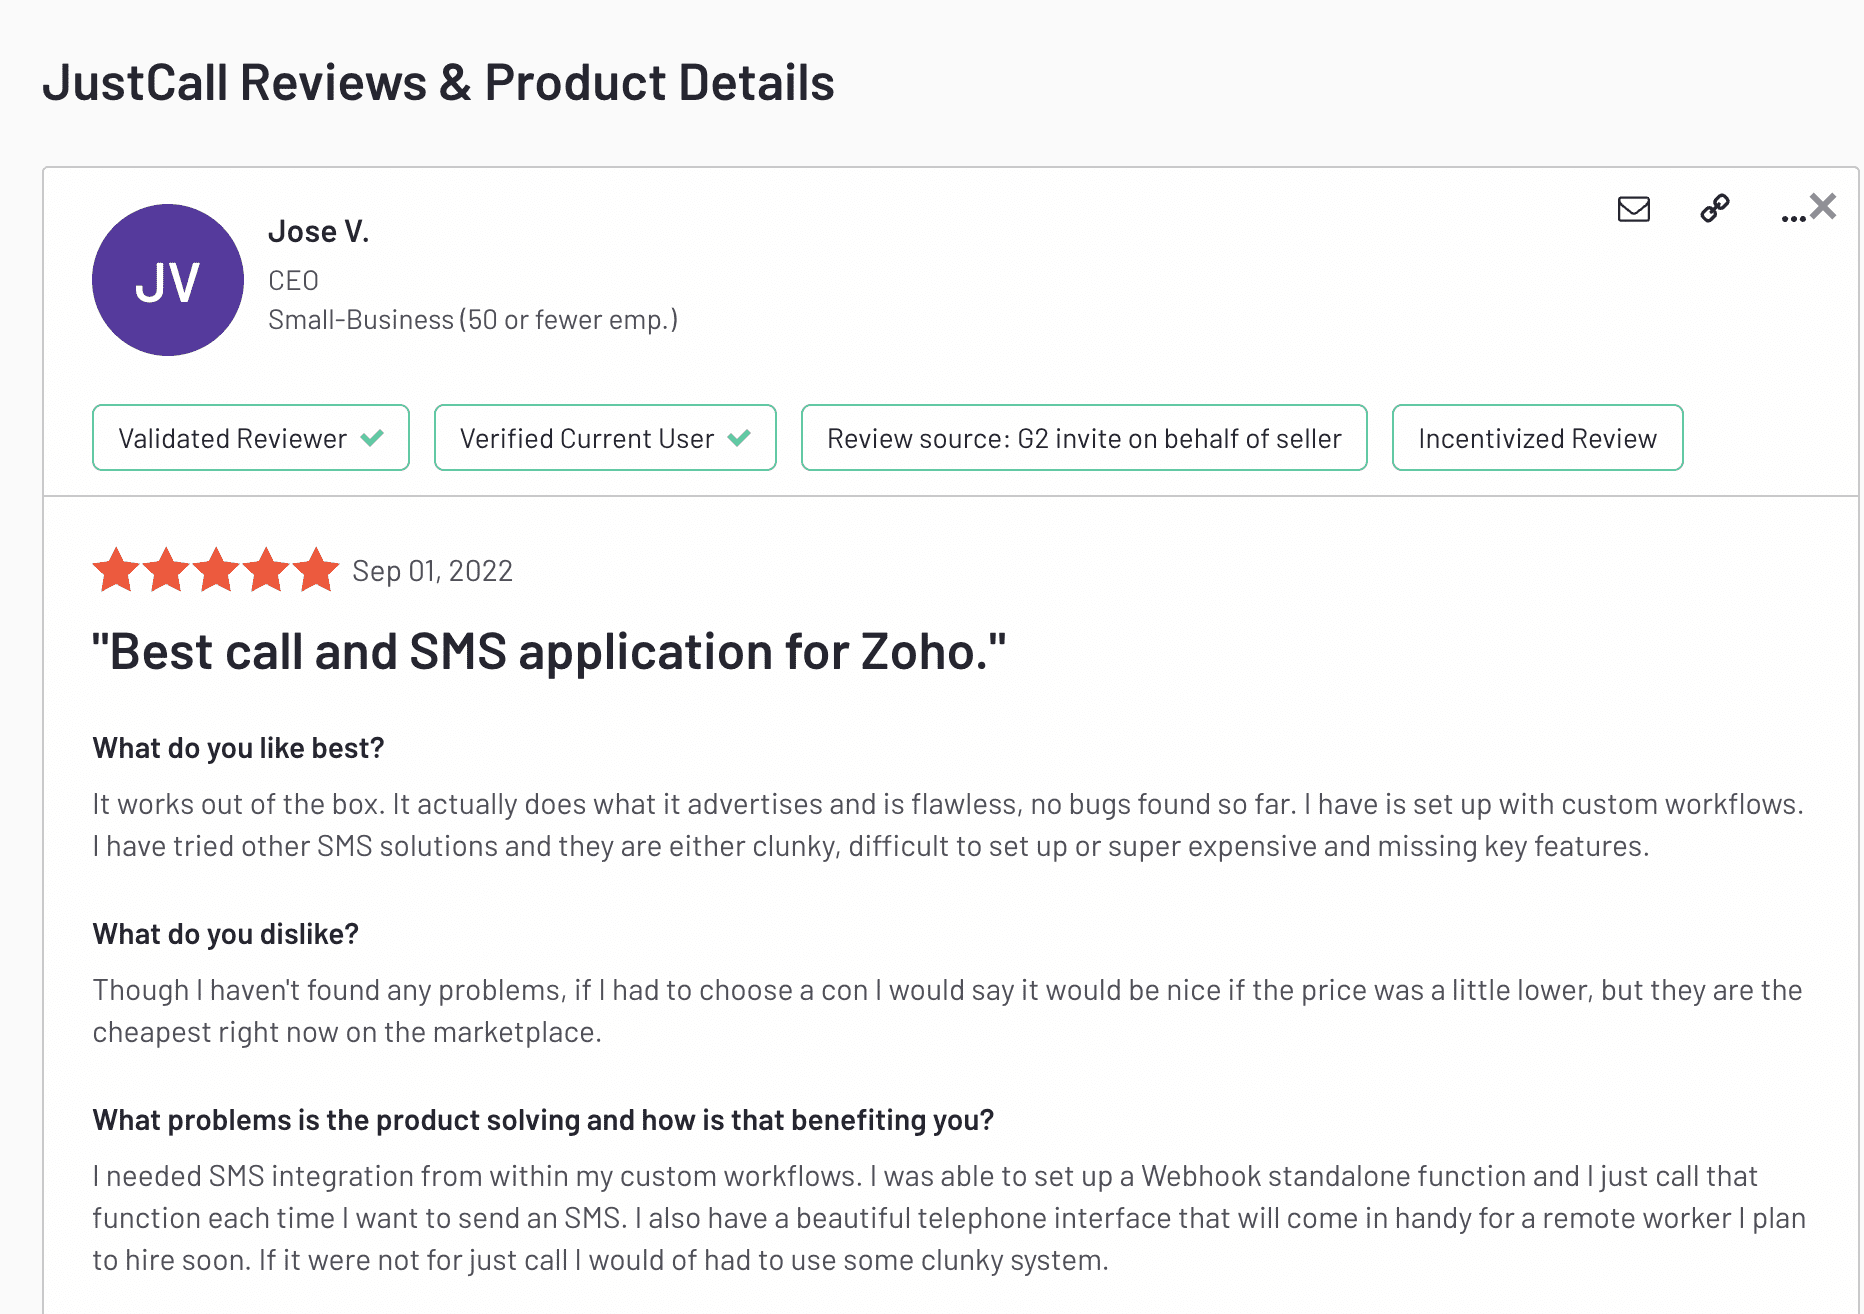Click Small-Business (50 or fewer emp.) text
This screenshot has width=1864, height=1314.
point(473,320)
